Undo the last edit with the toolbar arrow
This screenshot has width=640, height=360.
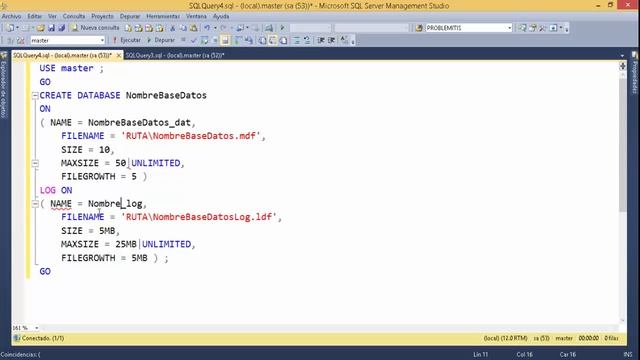click(207, 28)
